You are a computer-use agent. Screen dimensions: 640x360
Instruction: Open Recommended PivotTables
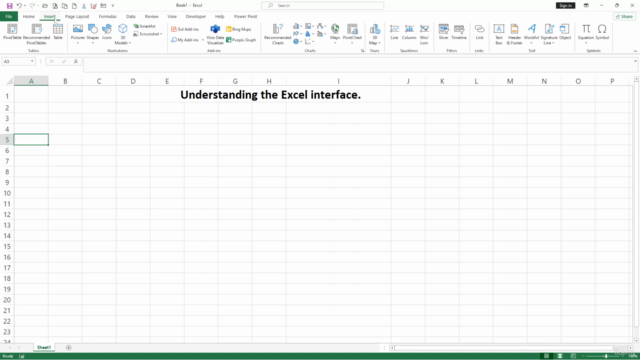(x=36, y=34)
